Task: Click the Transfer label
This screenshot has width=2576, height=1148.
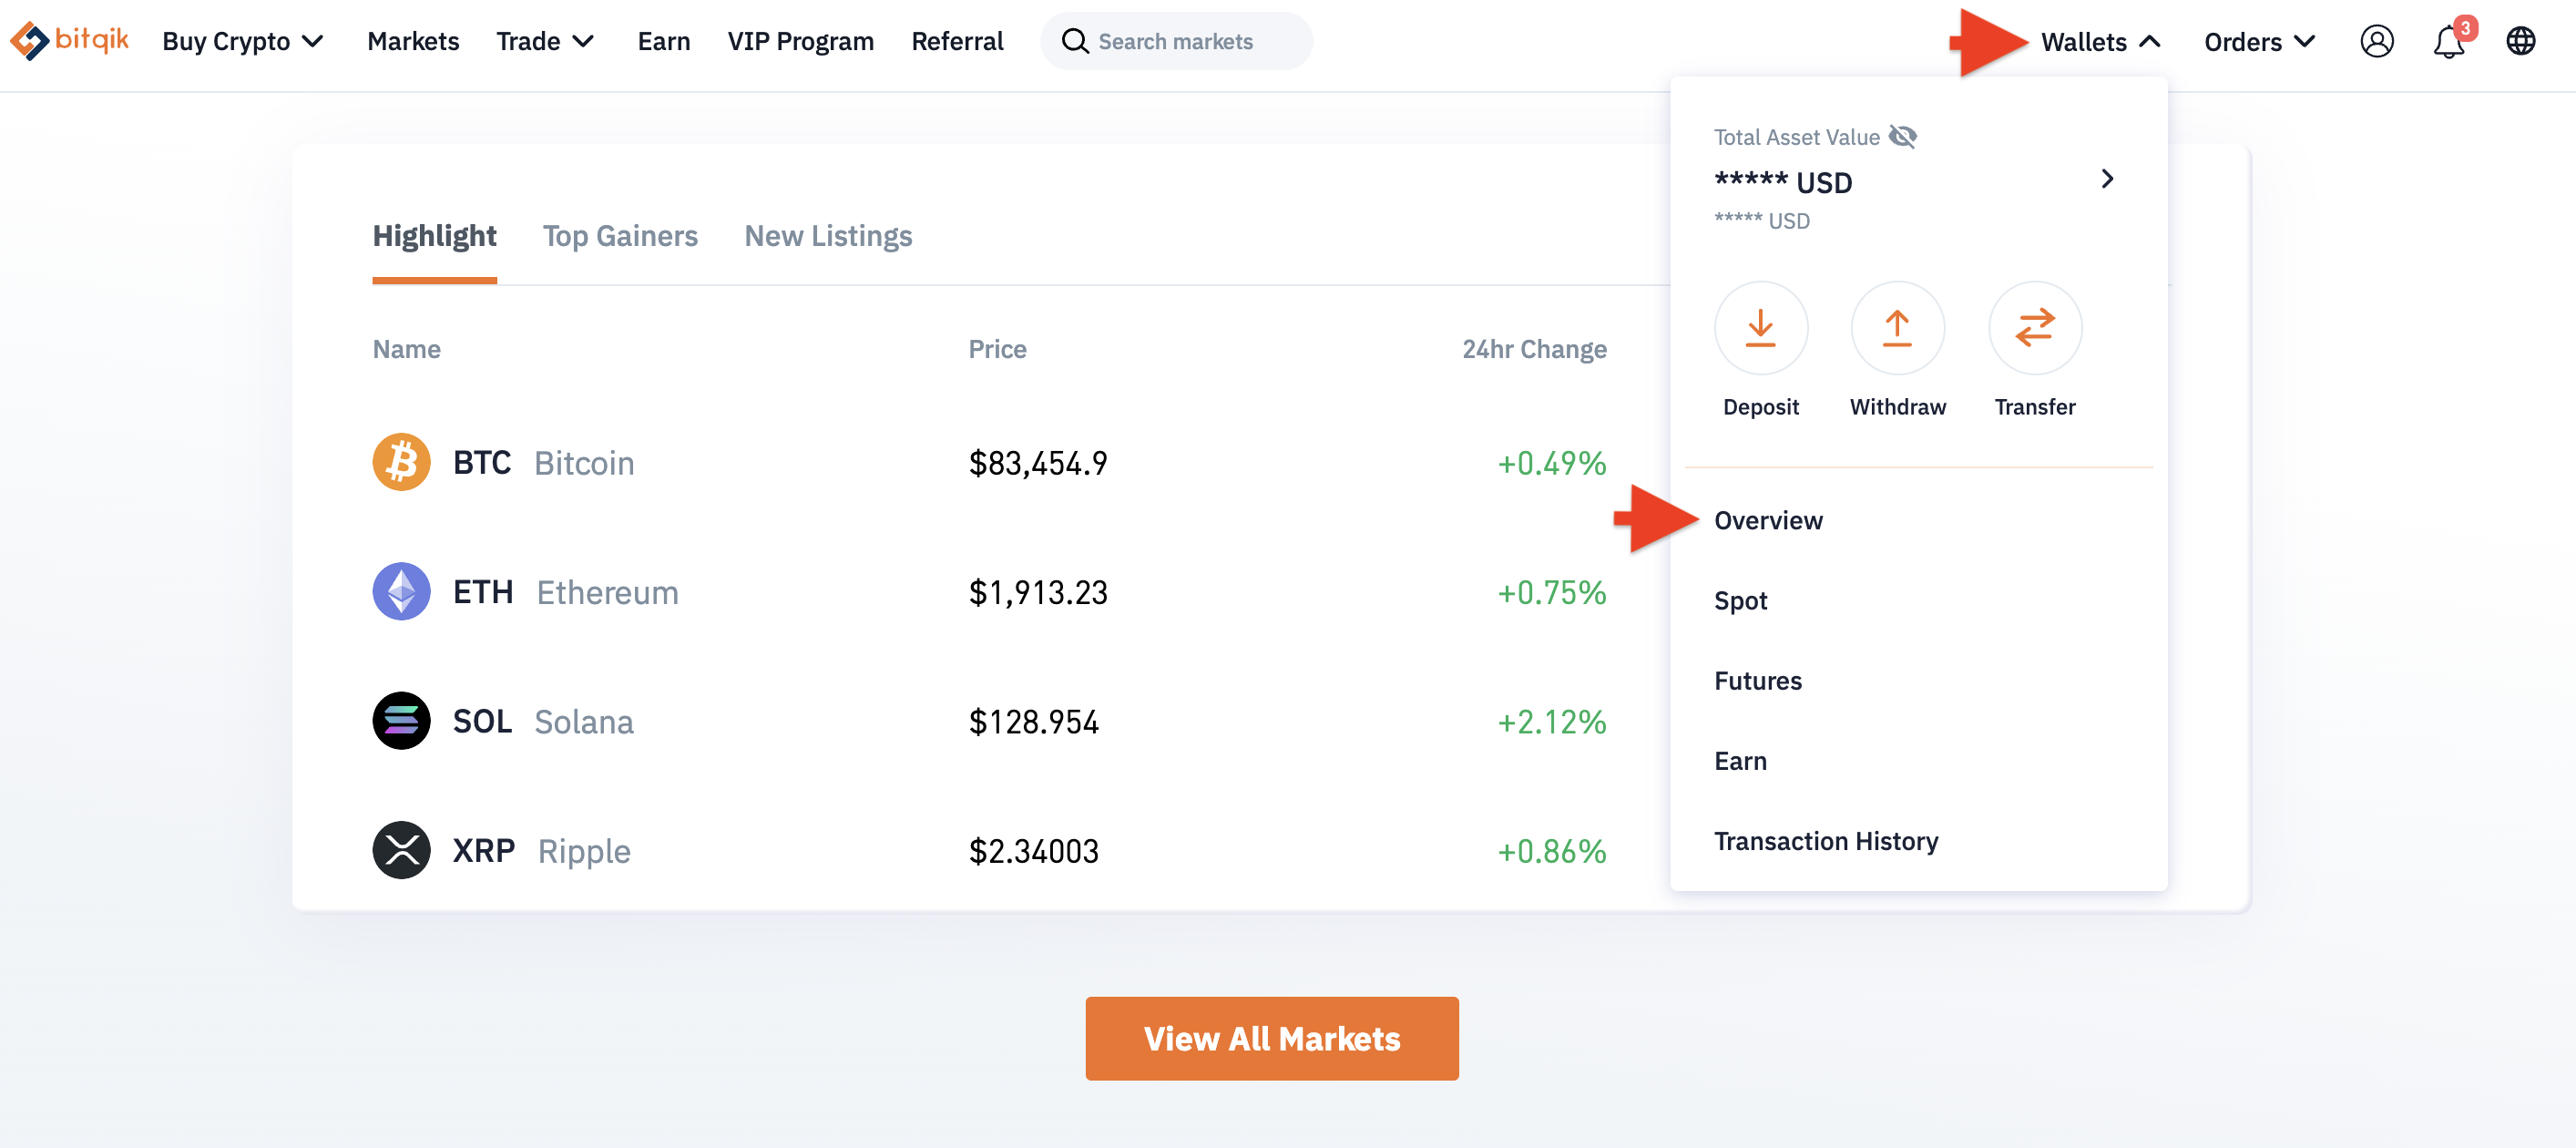Action: (x=2034, y=406)
